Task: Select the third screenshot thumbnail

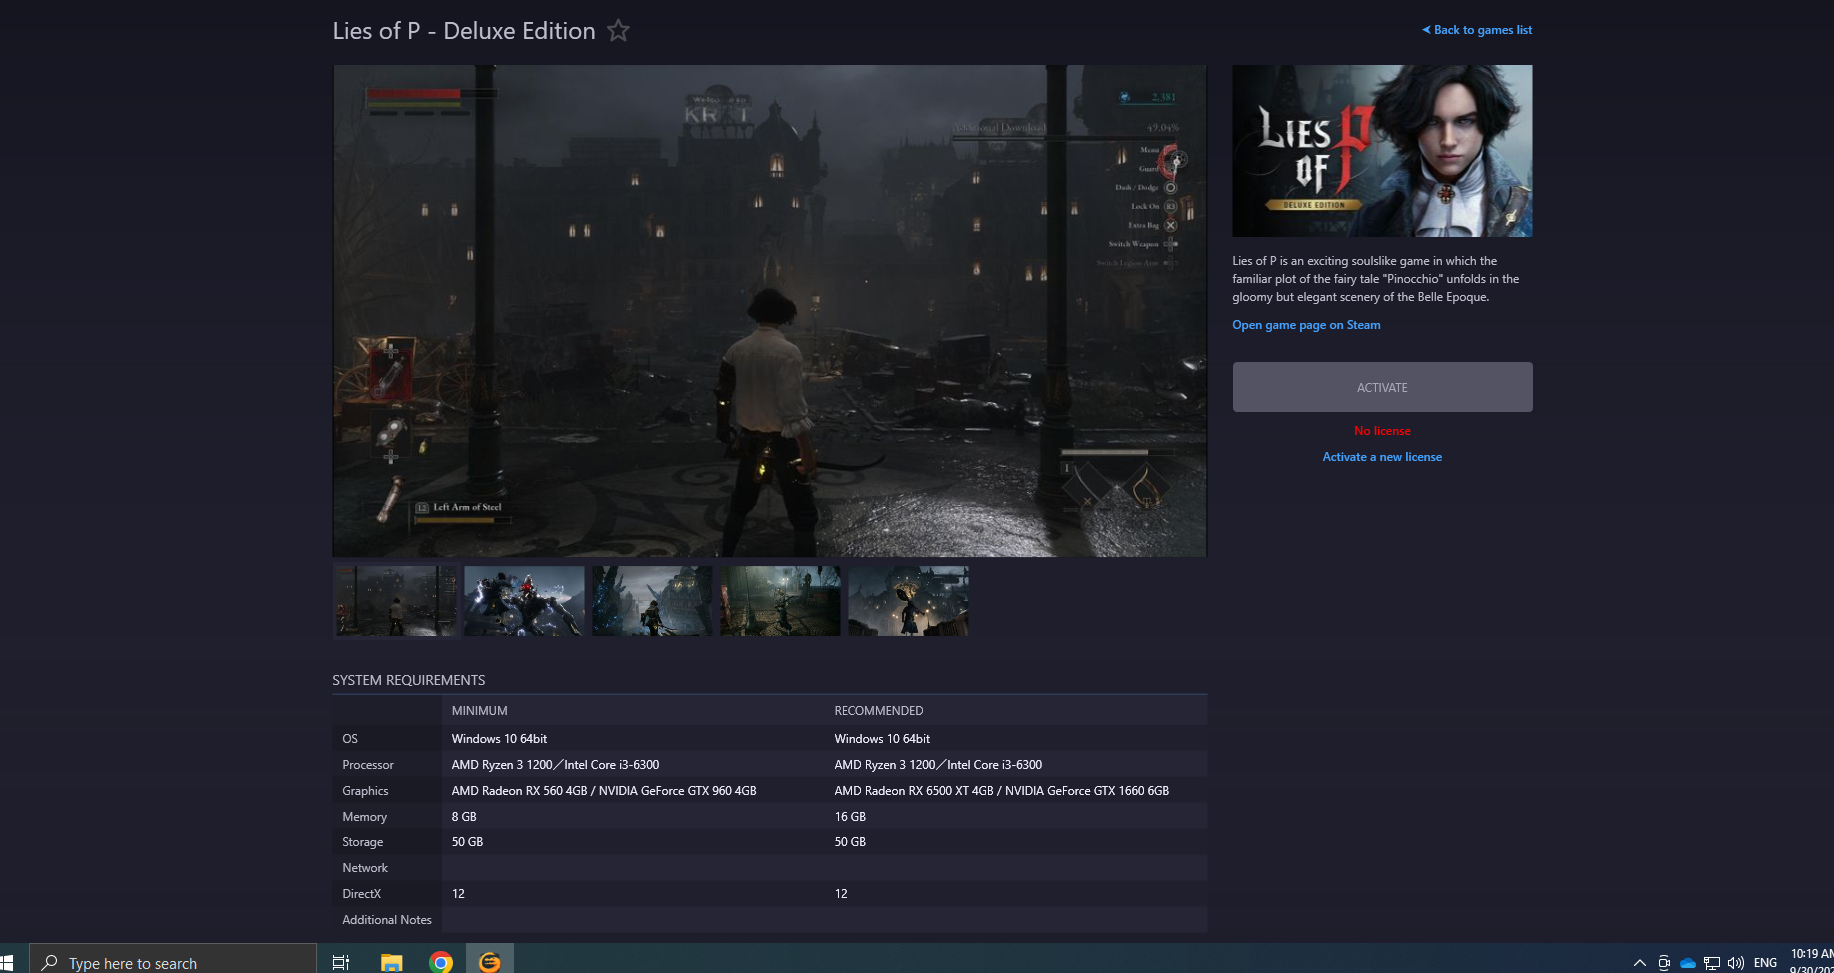Action: (x=652, y=601)
